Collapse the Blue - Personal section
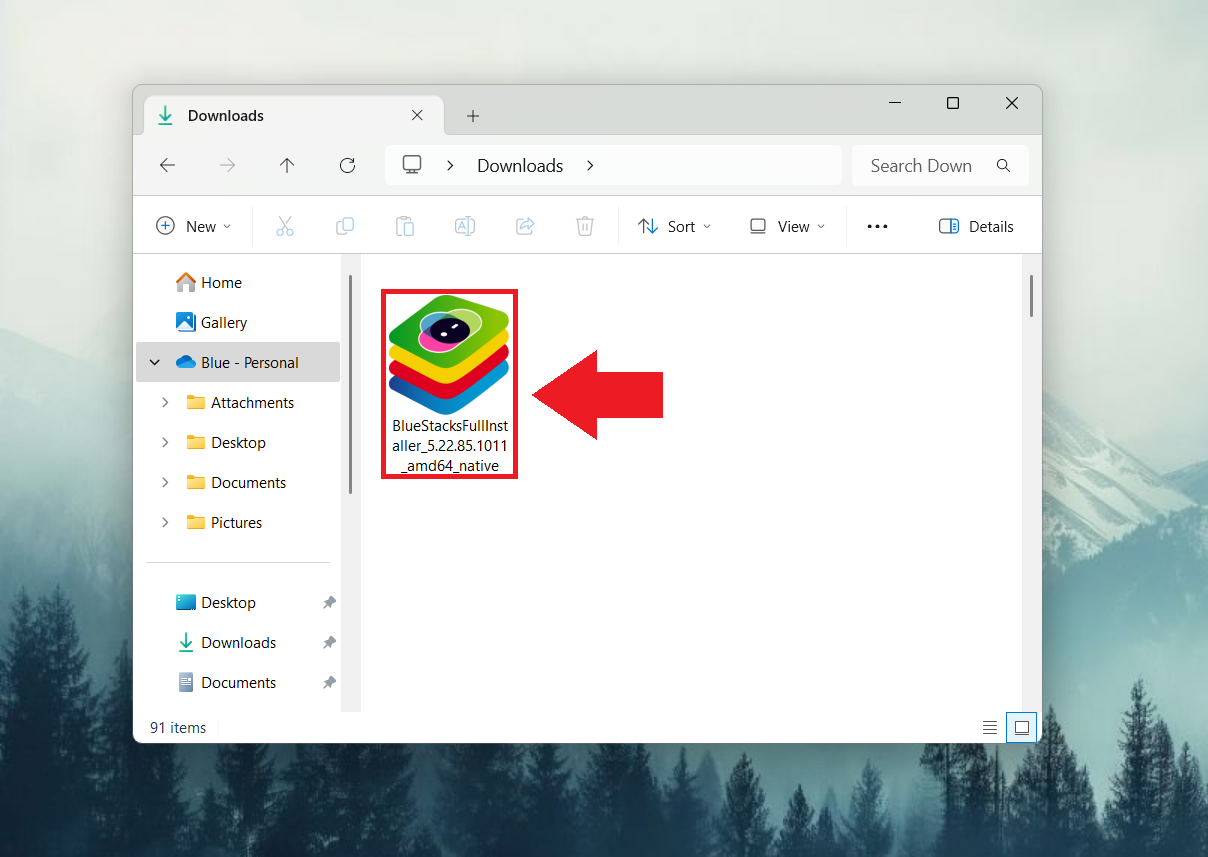This screenshot has width=1208, height=857. (x=154, y=362)
